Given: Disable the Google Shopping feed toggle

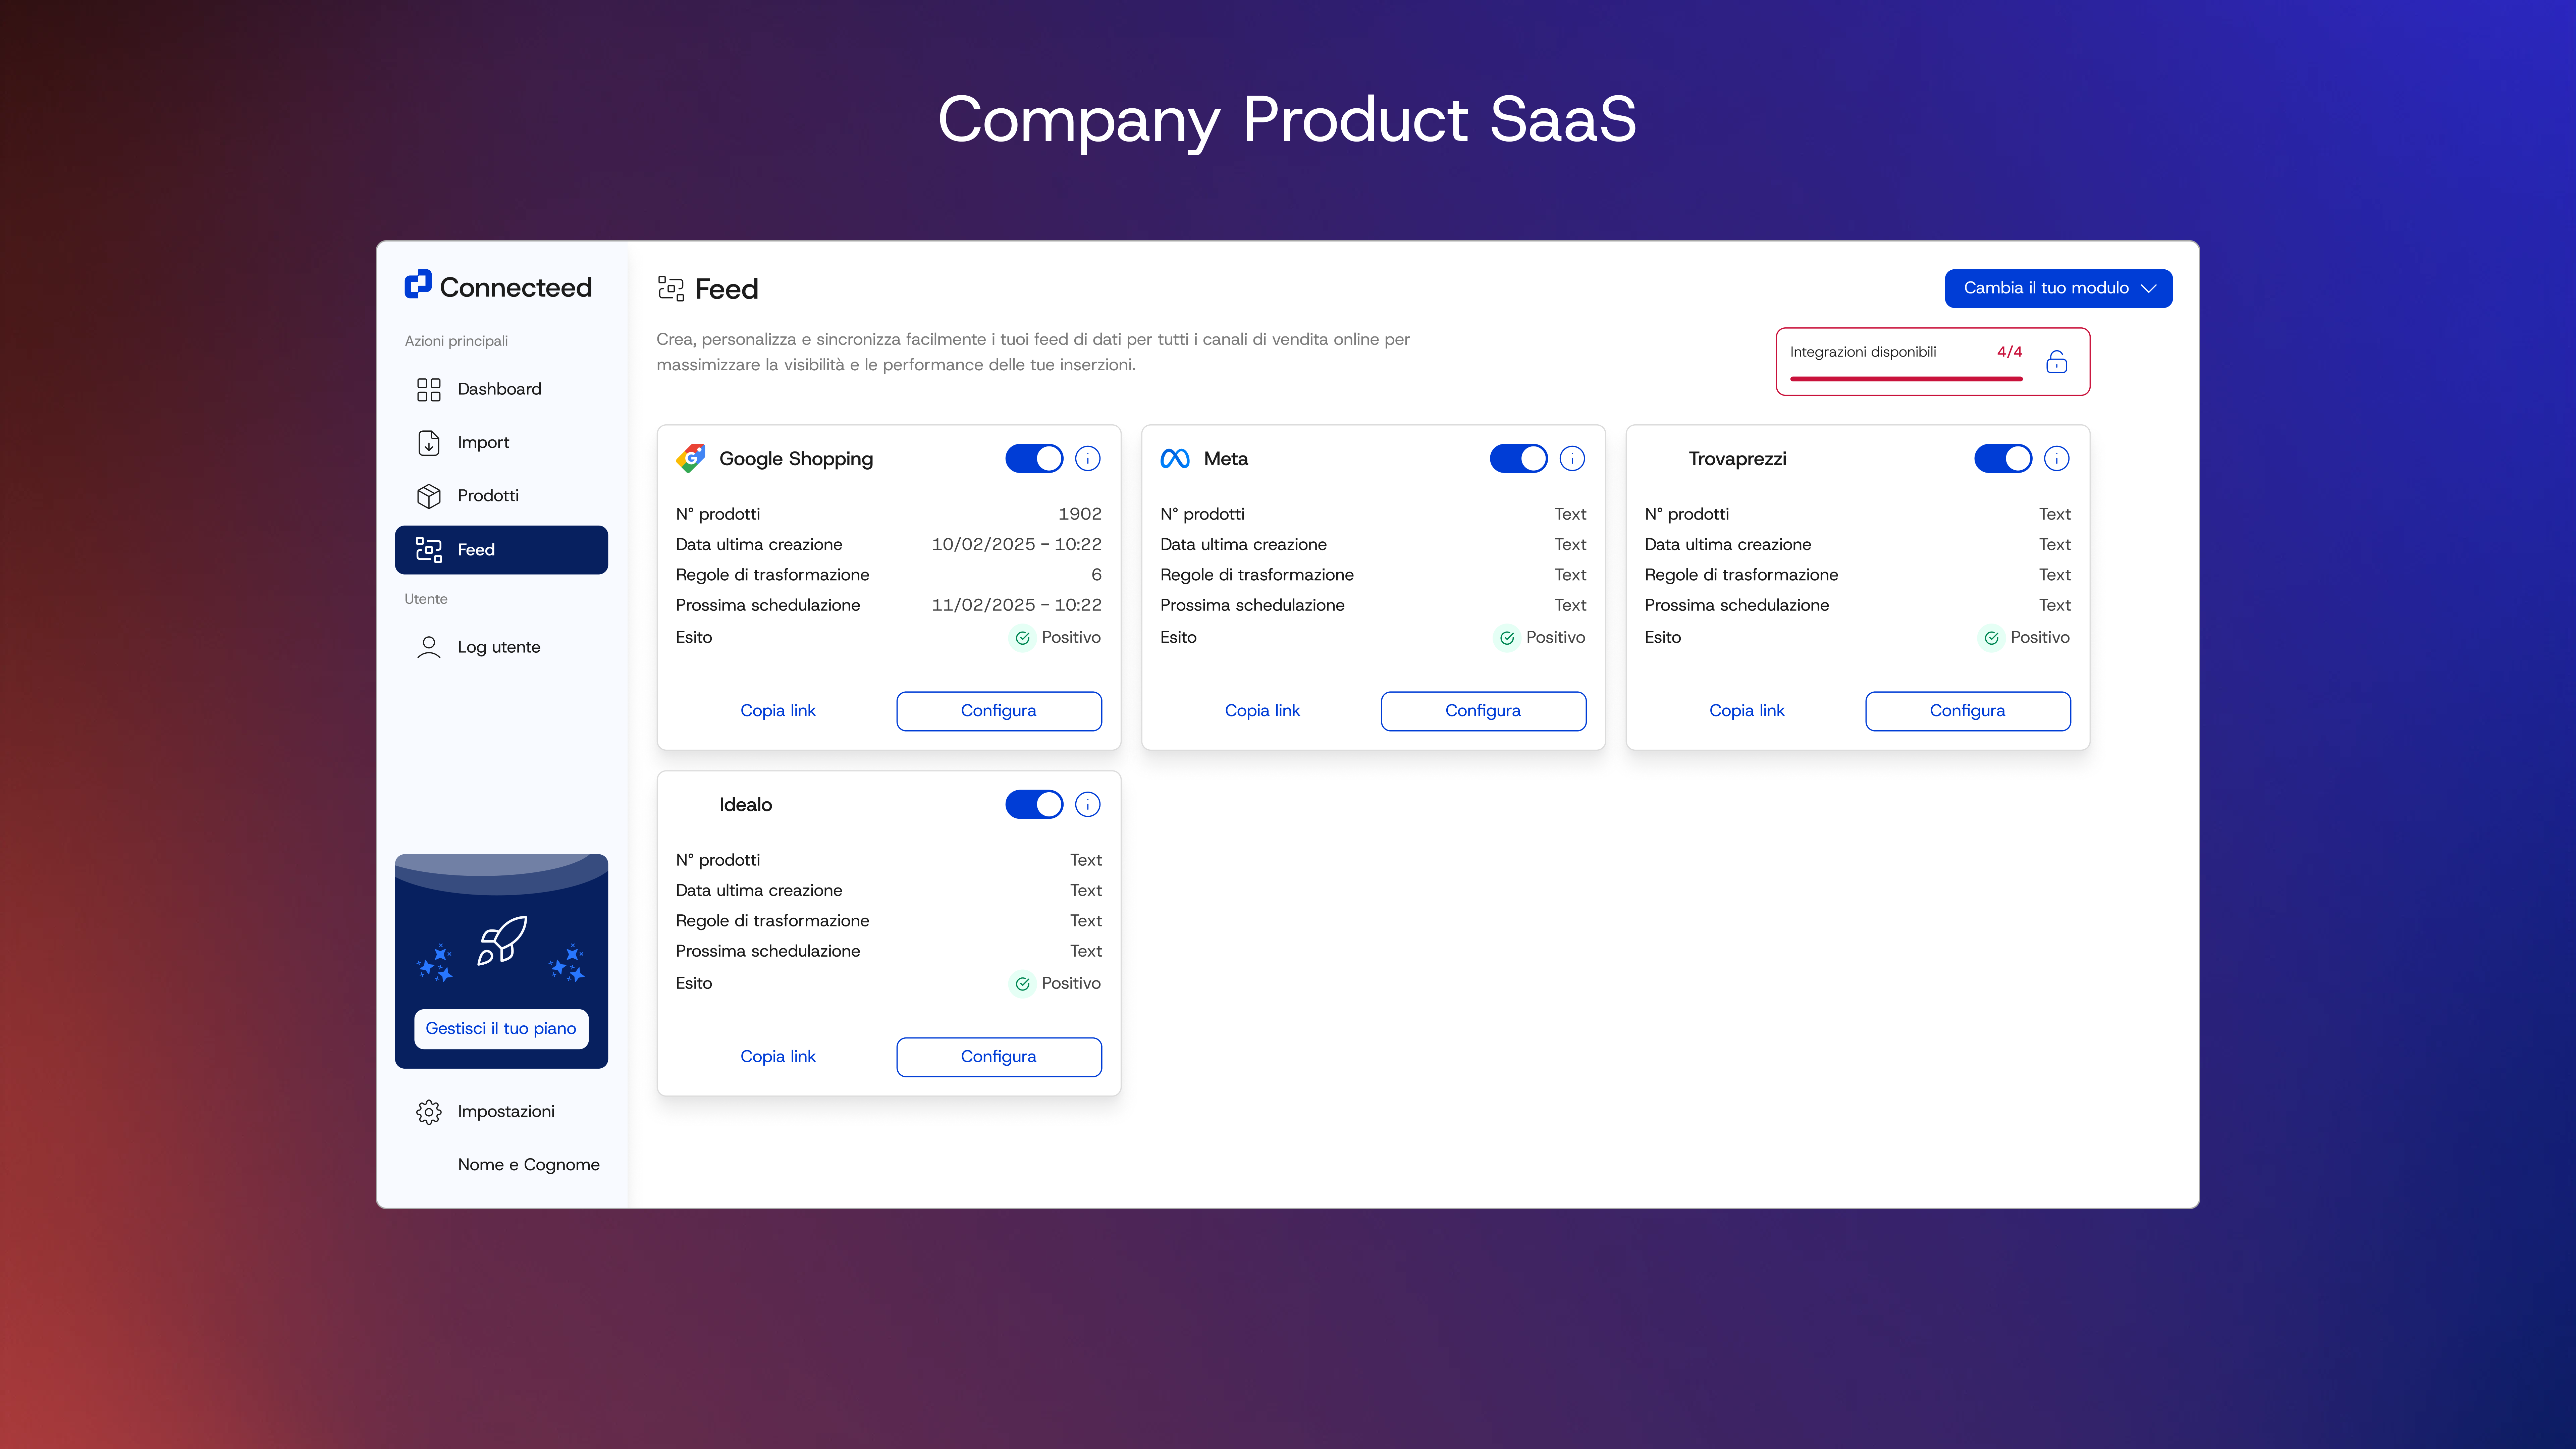Looking at the screenshot, I should [1034, 459].
